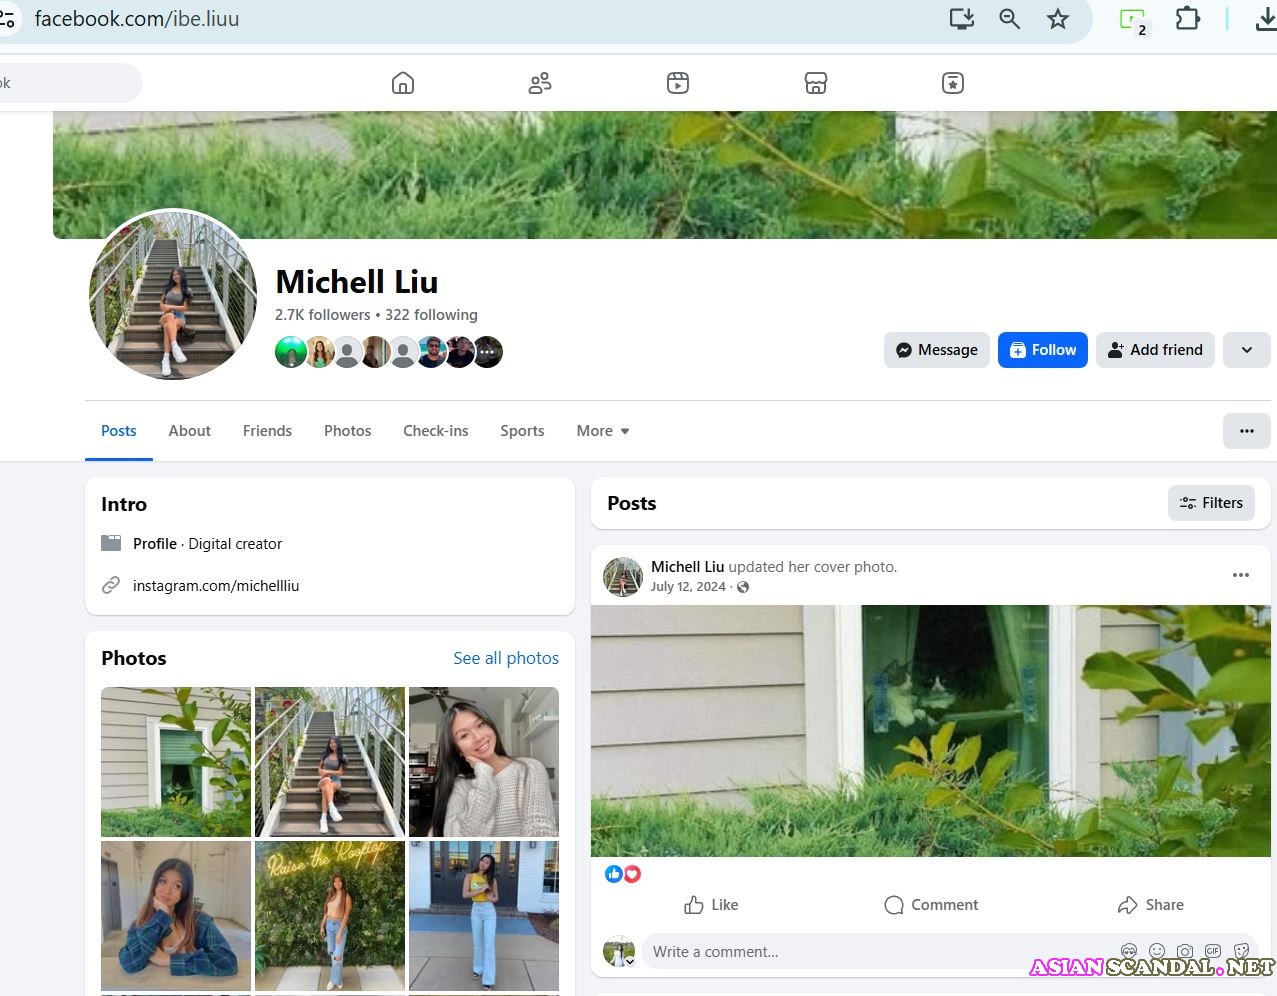Click the blue Follow button
The width and height of the screenshot is (1277, 996).
(1043, 350)
